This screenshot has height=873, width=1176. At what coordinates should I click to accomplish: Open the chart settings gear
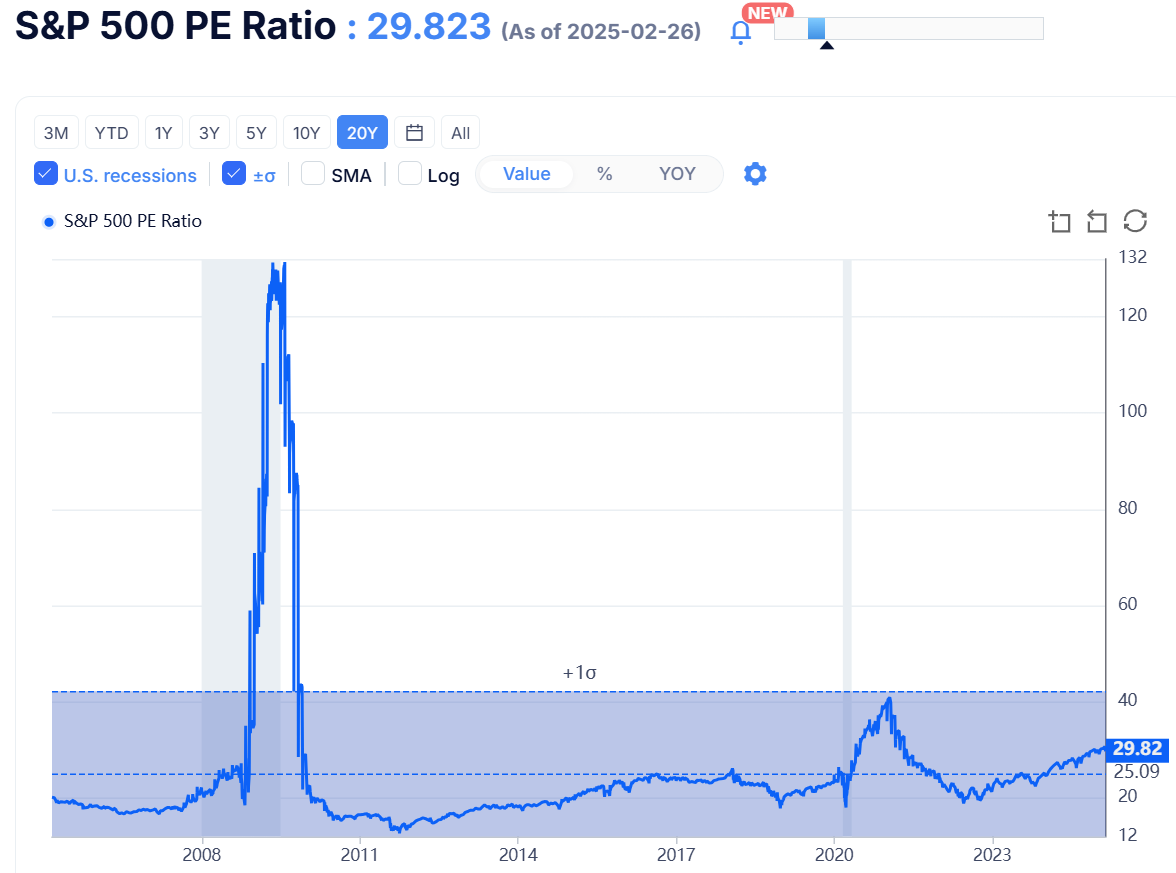coord(755,174)
